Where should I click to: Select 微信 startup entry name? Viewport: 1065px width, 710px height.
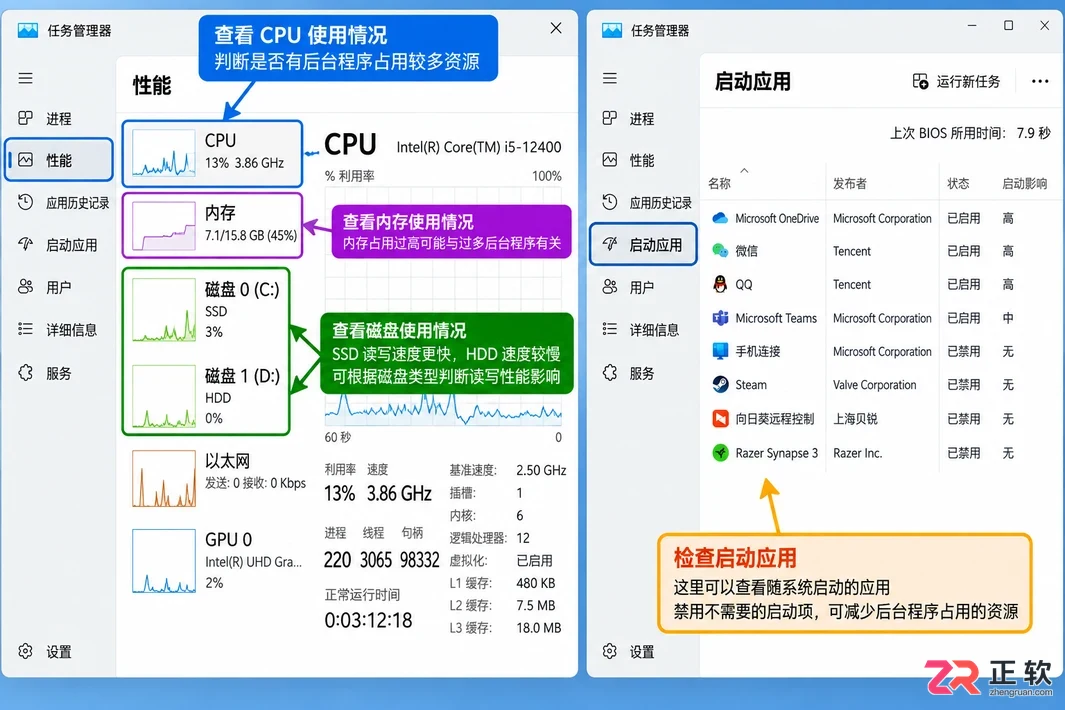pyautogui.click(x=746, y=251)
